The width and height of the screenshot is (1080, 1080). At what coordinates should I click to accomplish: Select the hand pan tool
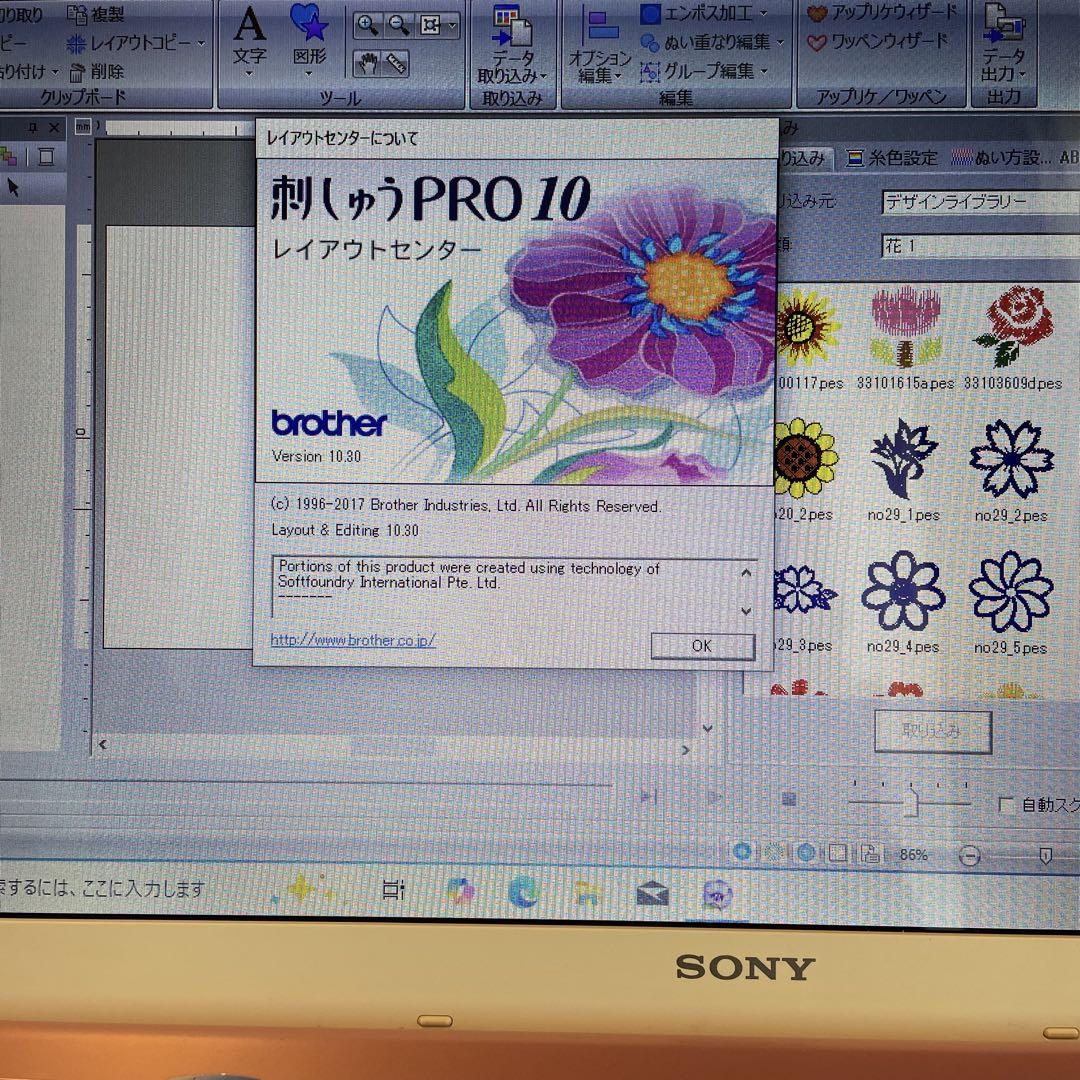[368, 64]
